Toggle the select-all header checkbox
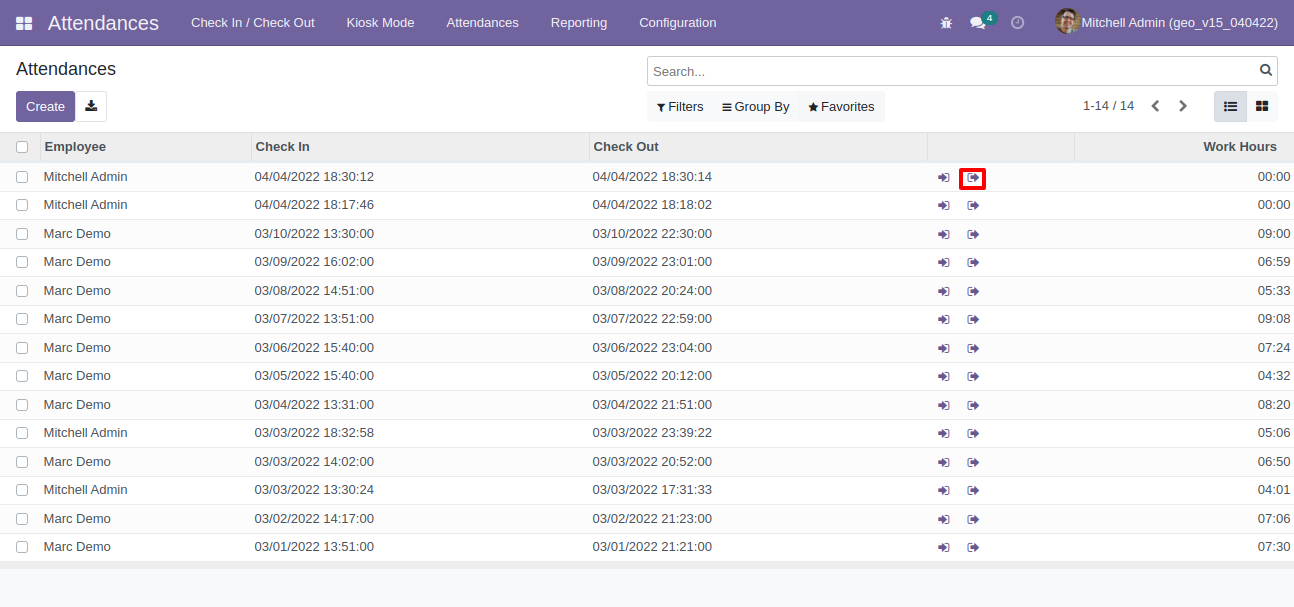The width and height of the screenshot is (1294, 607). tap(22, 147)
